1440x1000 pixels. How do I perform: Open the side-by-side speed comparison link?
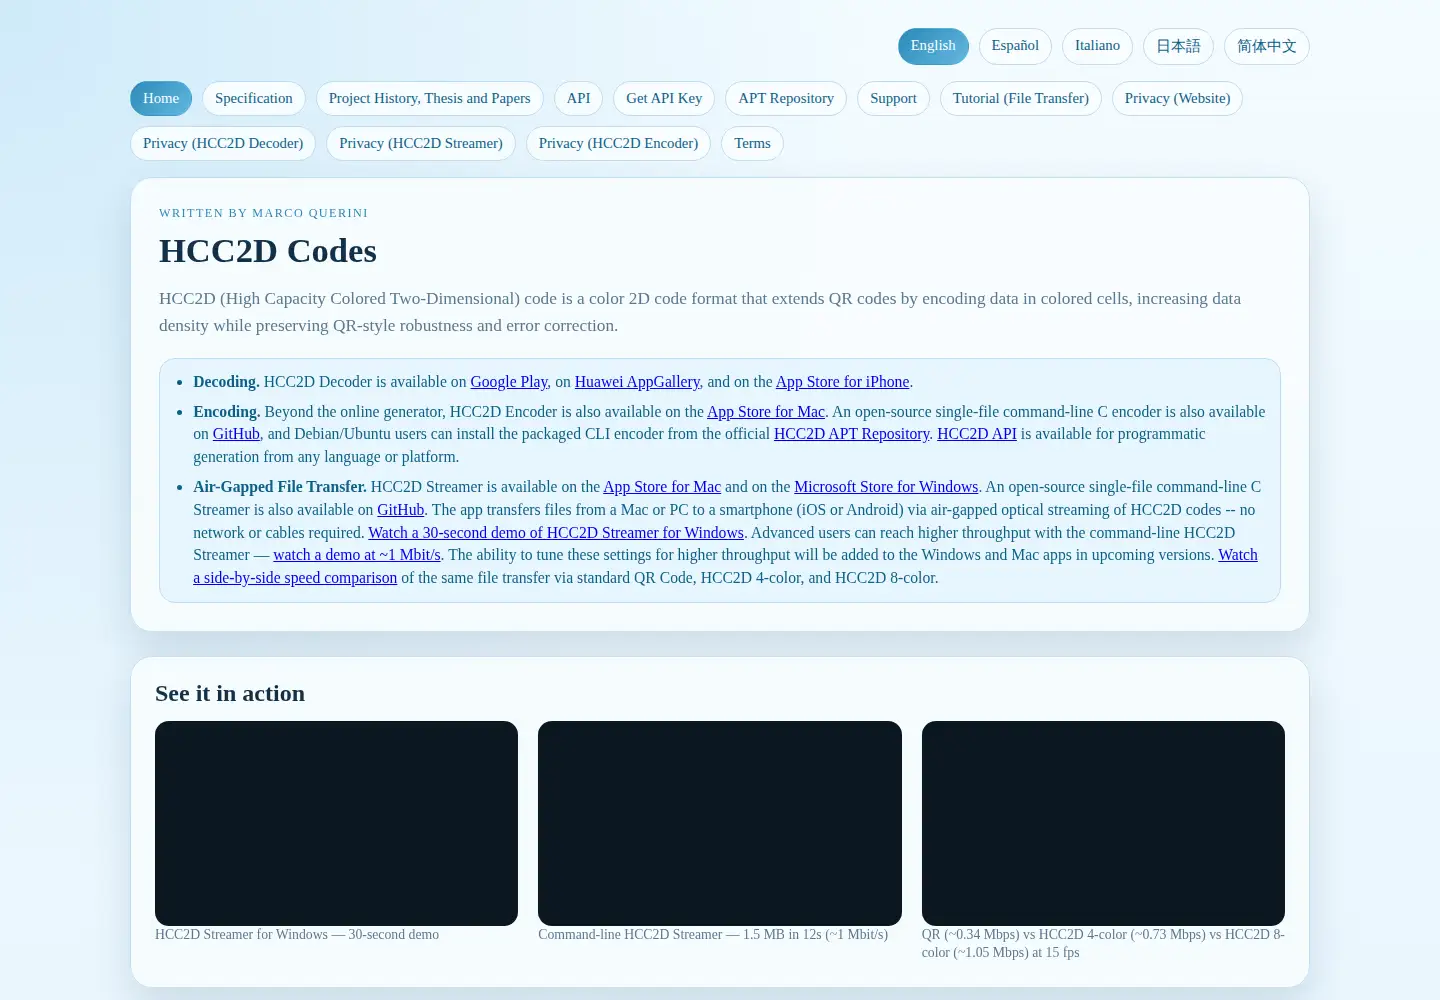[295, 578]
